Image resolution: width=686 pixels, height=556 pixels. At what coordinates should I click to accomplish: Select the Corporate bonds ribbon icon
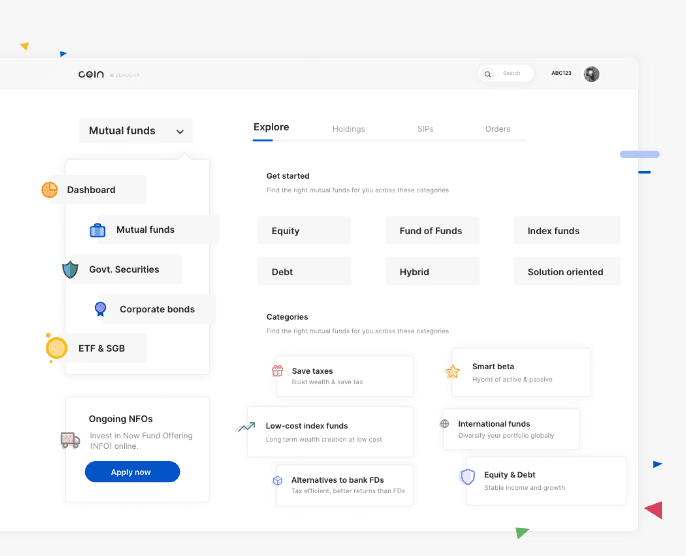tap(100, 309)
